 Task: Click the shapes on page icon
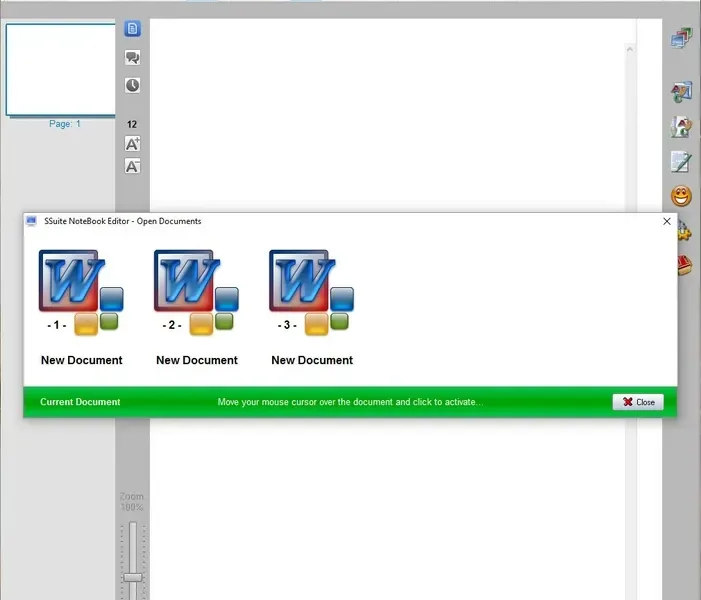click(x=681, y=127)
